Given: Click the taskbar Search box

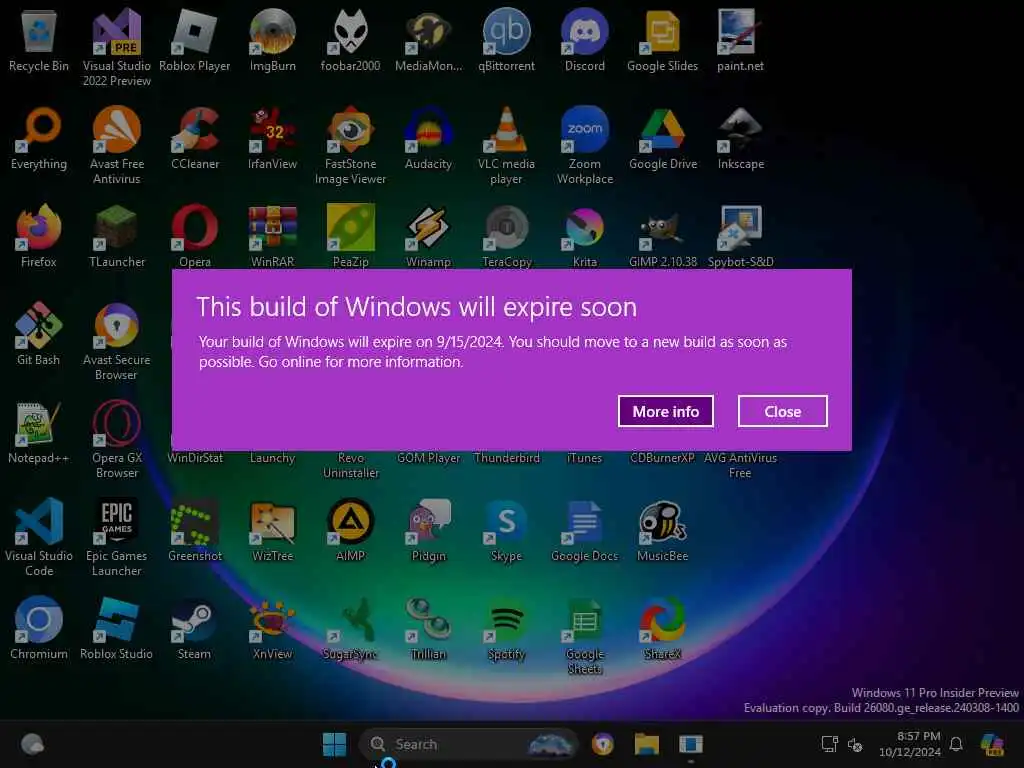Looking at the screenshot, I should [468, 744].
